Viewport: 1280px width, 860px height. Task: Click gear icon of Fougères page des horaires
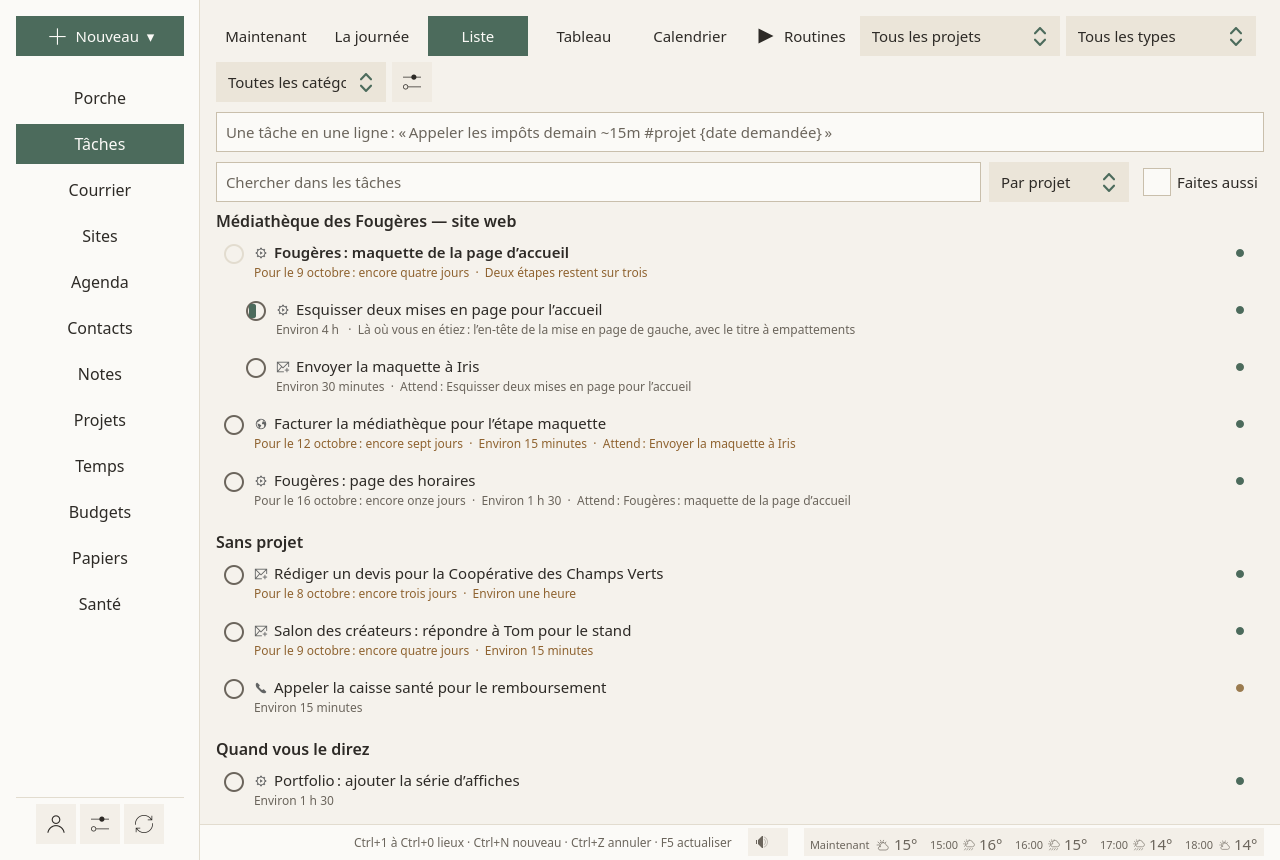click(x=261, y=481)
